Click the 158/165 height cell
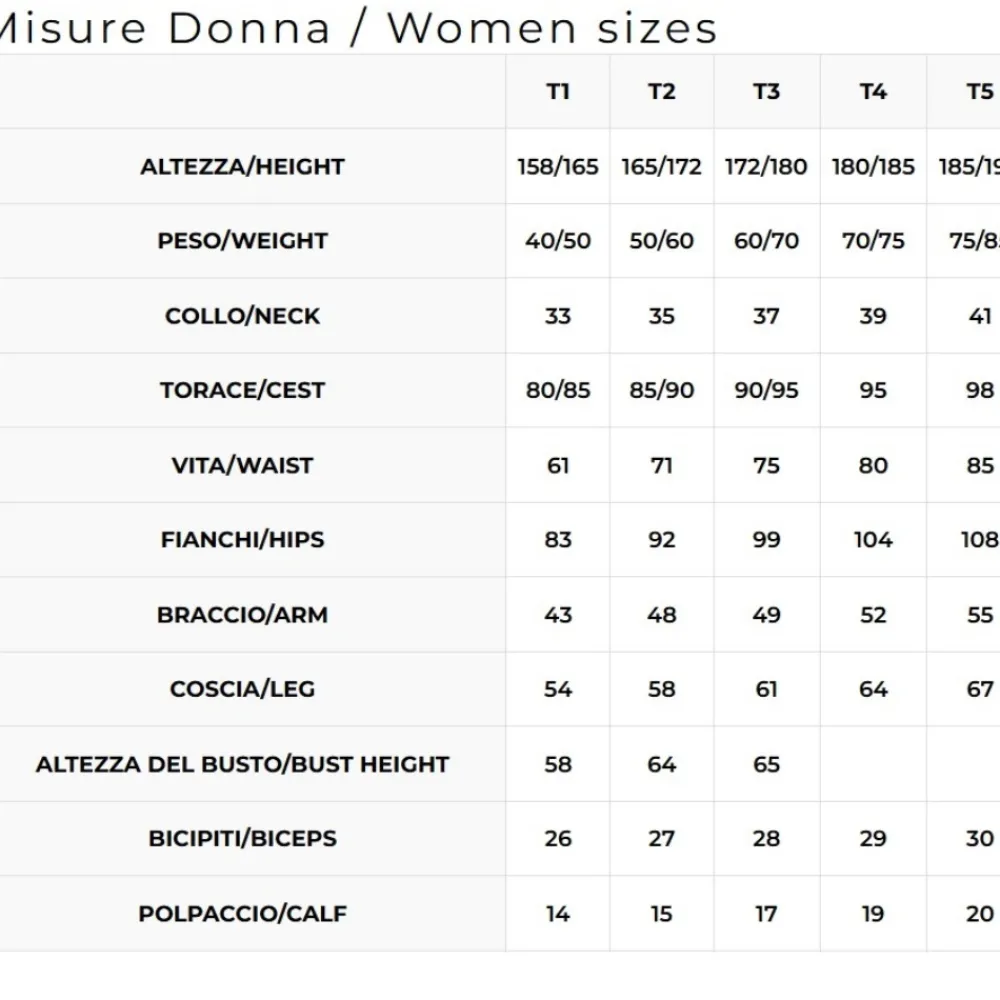This screenshot has height=1000, width=1000. point(558,166)
